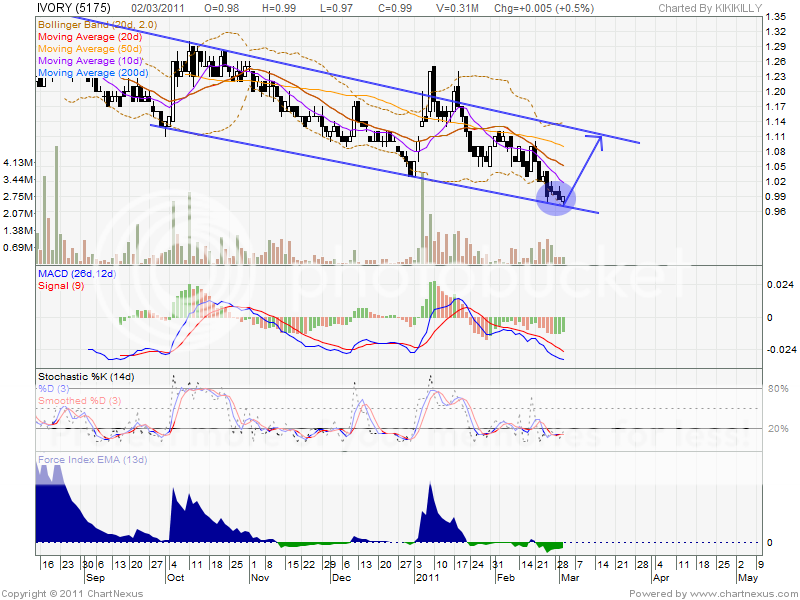Click the 80% level label in the Stochastic panel
Image resolution: width=800 pixels, height=600 pixels.
(x=777, y=387)
